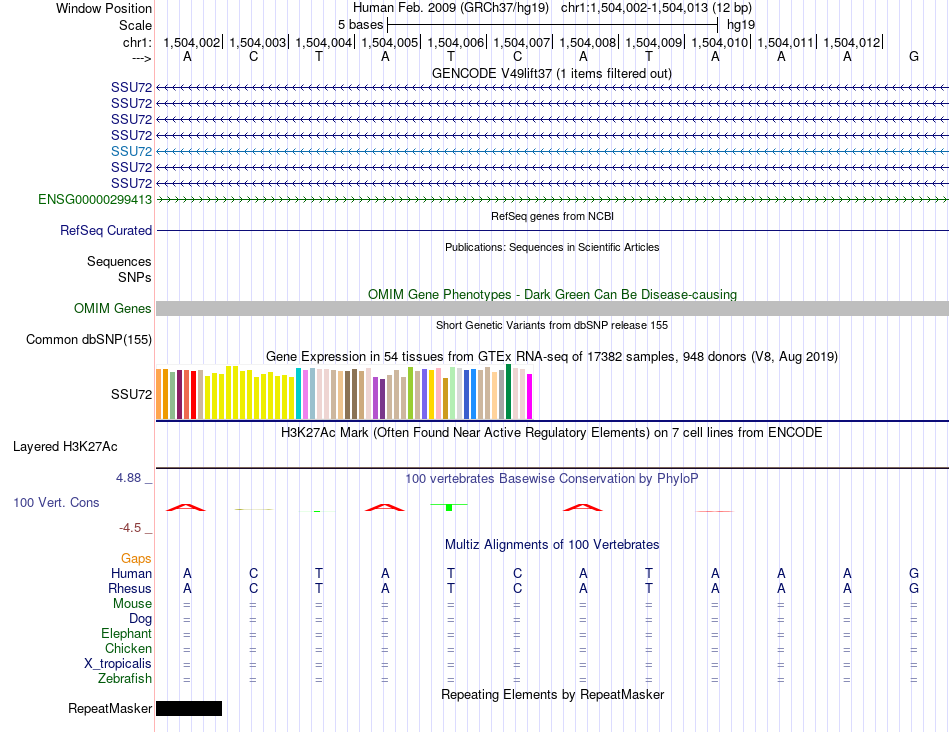Click the 100 Vert. Cons label

click(x=56, y=502)
